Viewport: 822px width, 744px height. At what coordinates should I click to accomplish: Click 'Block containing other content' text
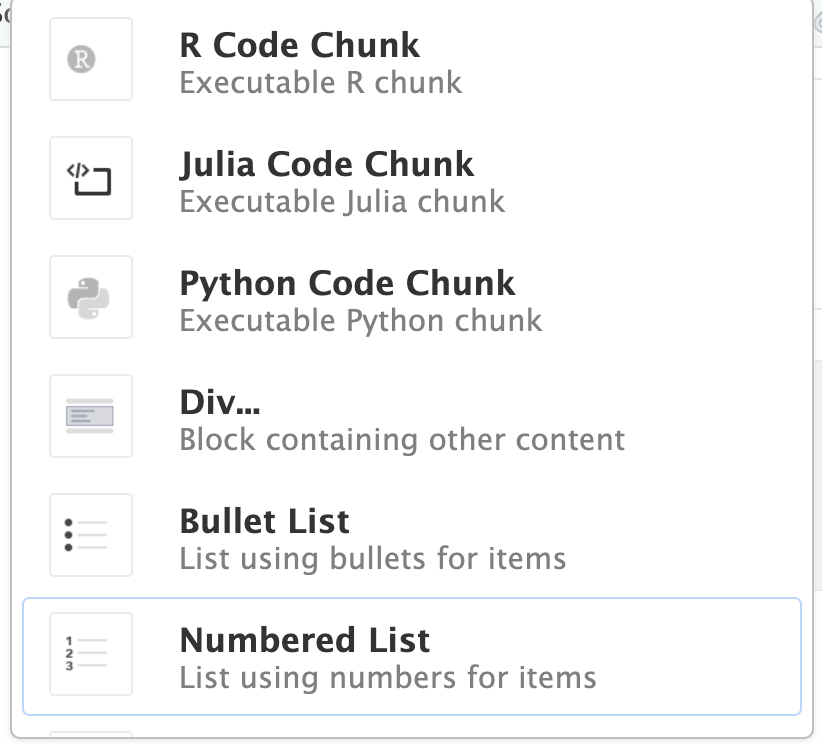[401, 439]
